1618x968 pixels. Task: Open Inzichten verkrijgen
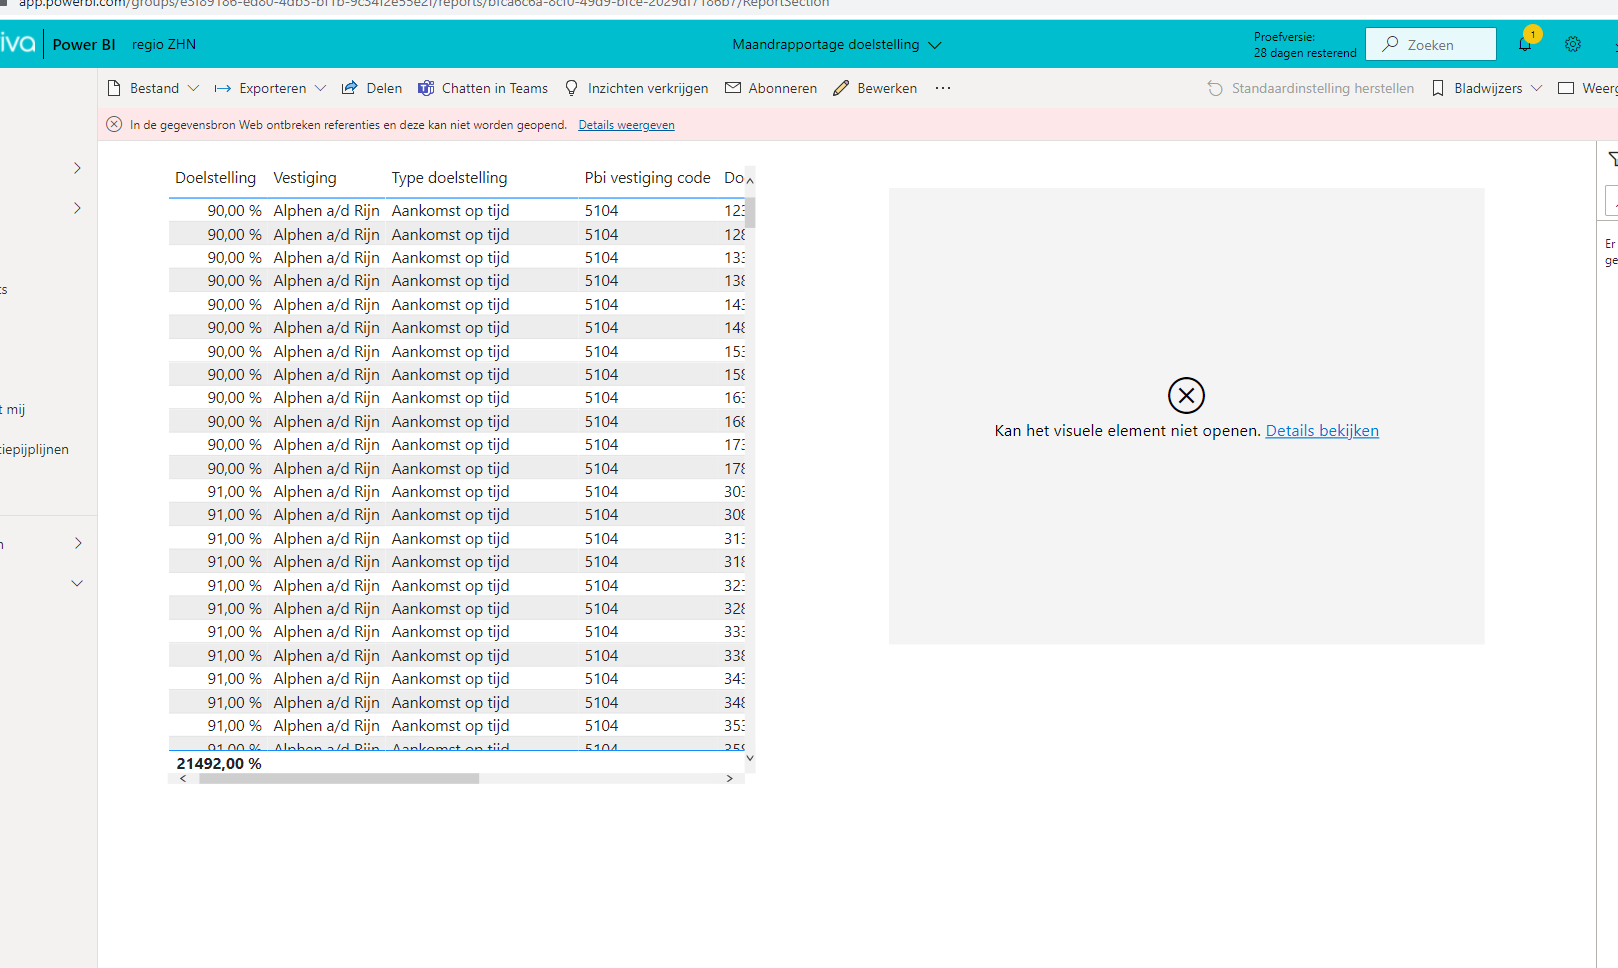(636, 88)
